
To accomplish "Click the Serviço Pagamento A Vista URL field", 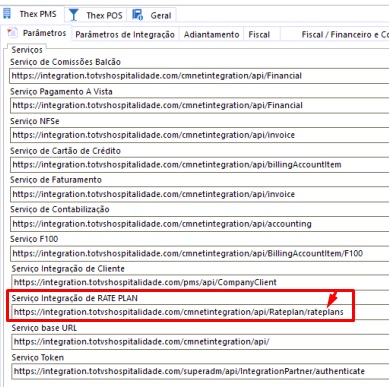I will tap(199, 106).
